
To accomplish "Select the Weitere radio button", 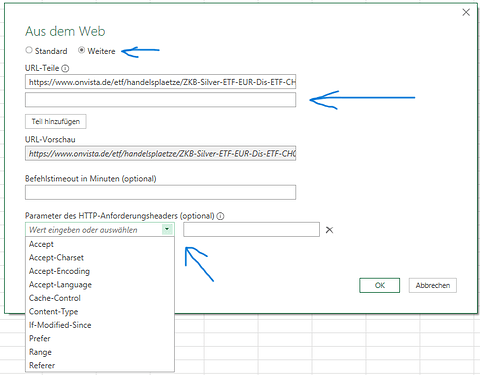I will (81, 50).
